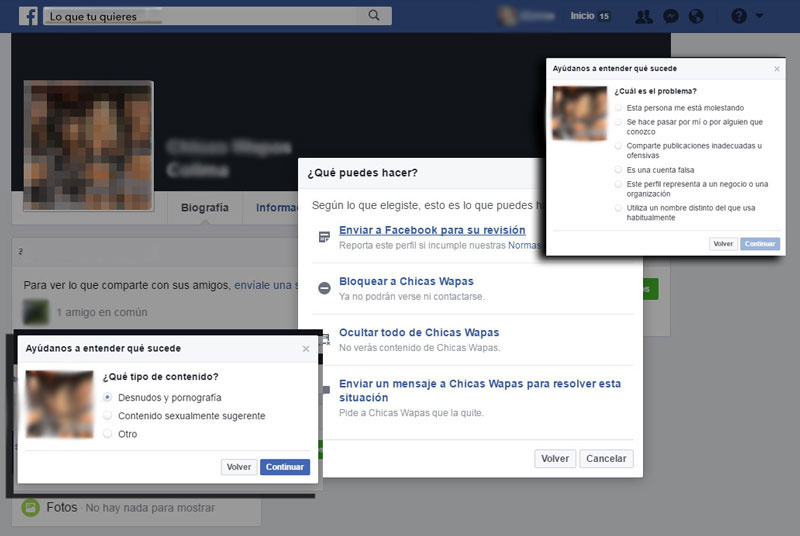Open blurred user profile in top bar

point(526,16)
